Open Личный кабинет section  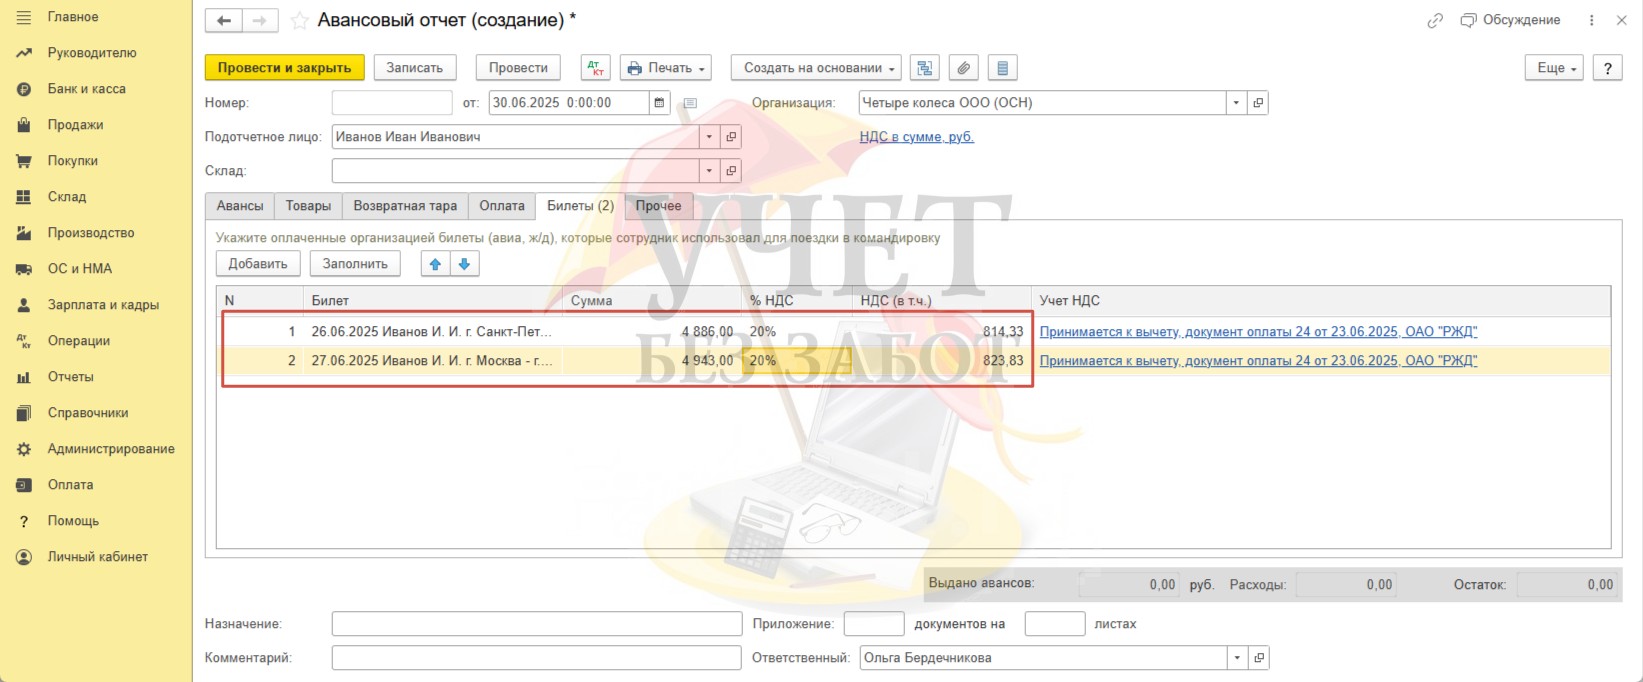(98, 557)
